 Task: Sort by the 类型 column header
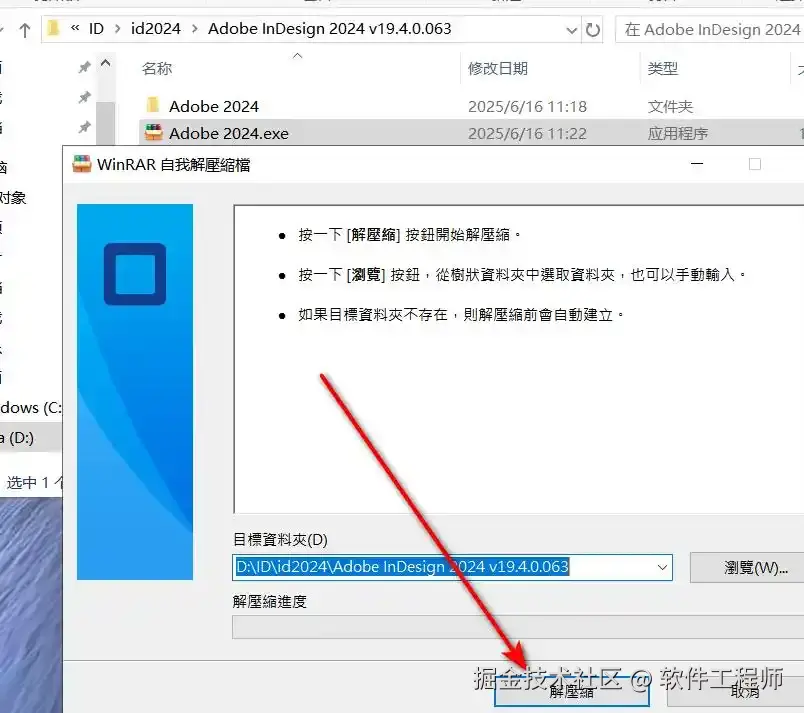[662, 68]
